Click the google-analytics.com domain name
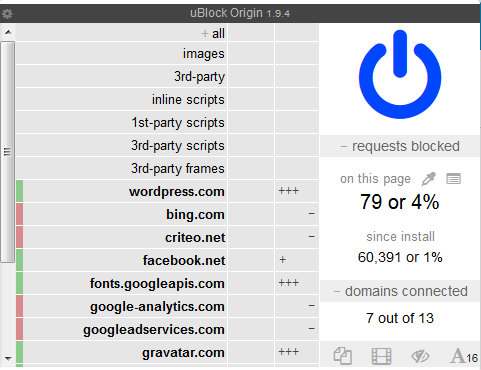 point(157,307)
